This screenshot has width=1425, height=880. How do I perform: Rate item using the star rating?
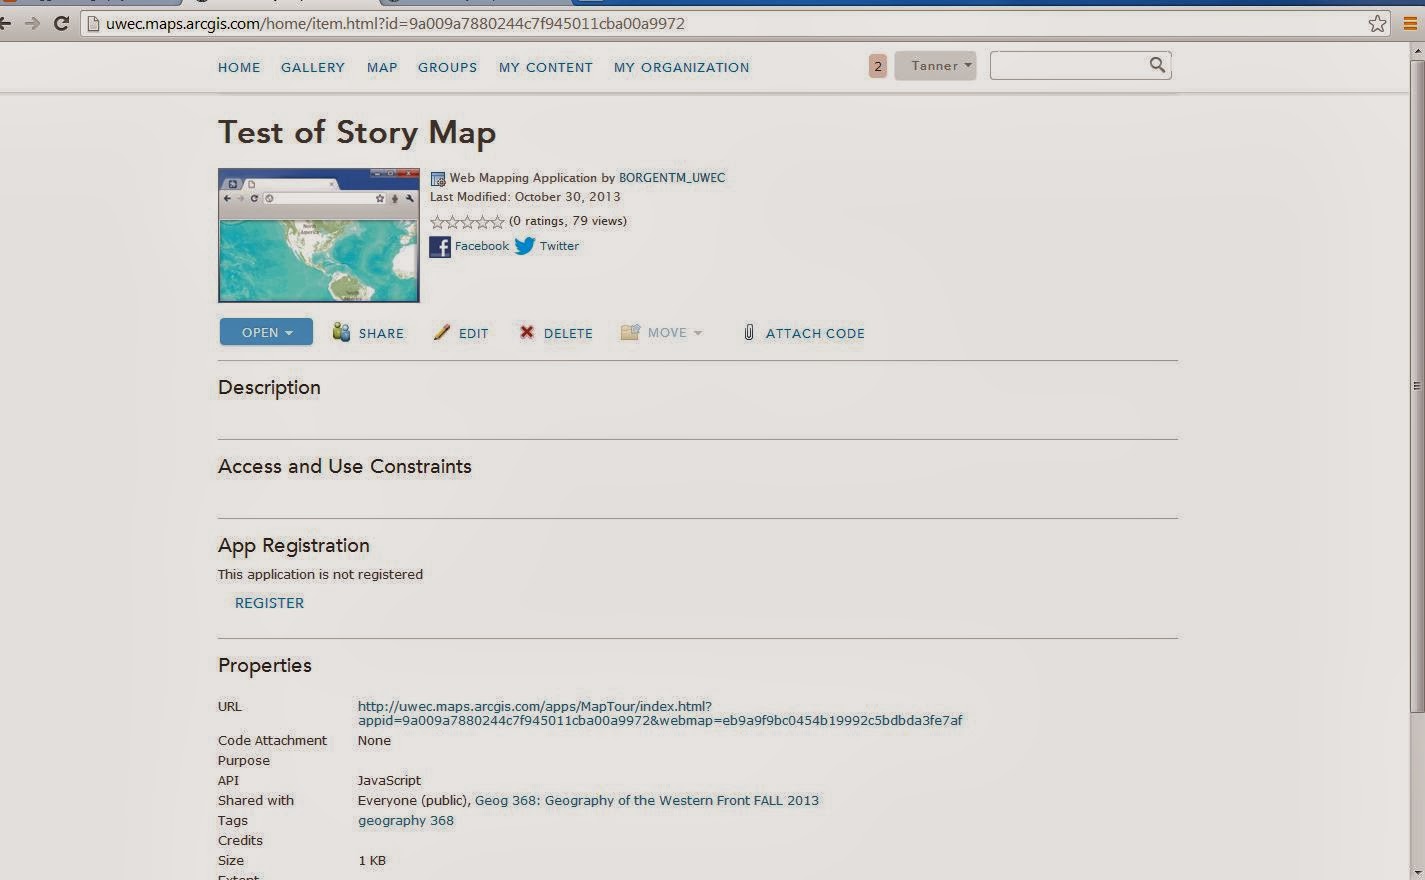(467, 222)
